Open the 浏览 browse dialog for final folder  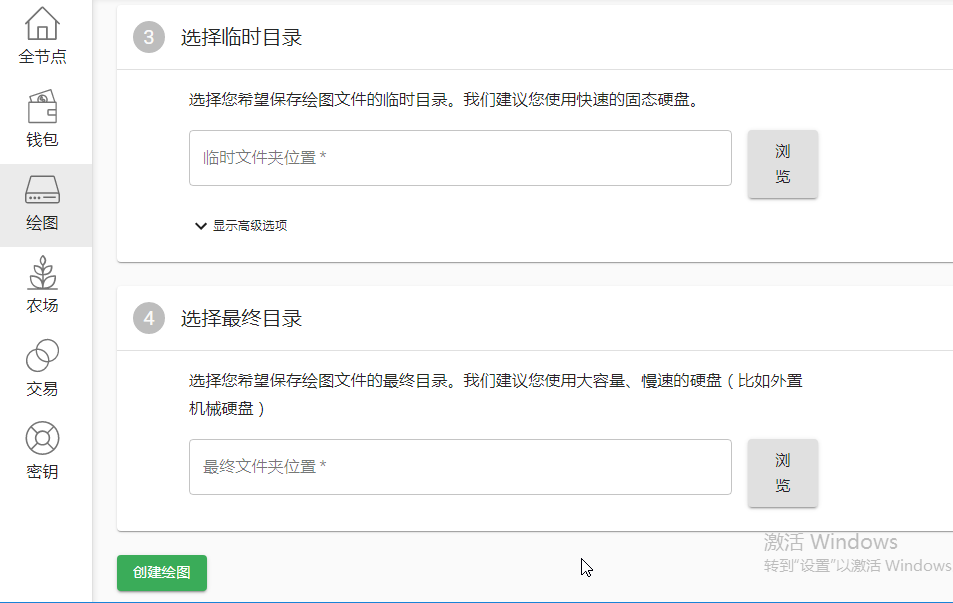coord(782,473)
